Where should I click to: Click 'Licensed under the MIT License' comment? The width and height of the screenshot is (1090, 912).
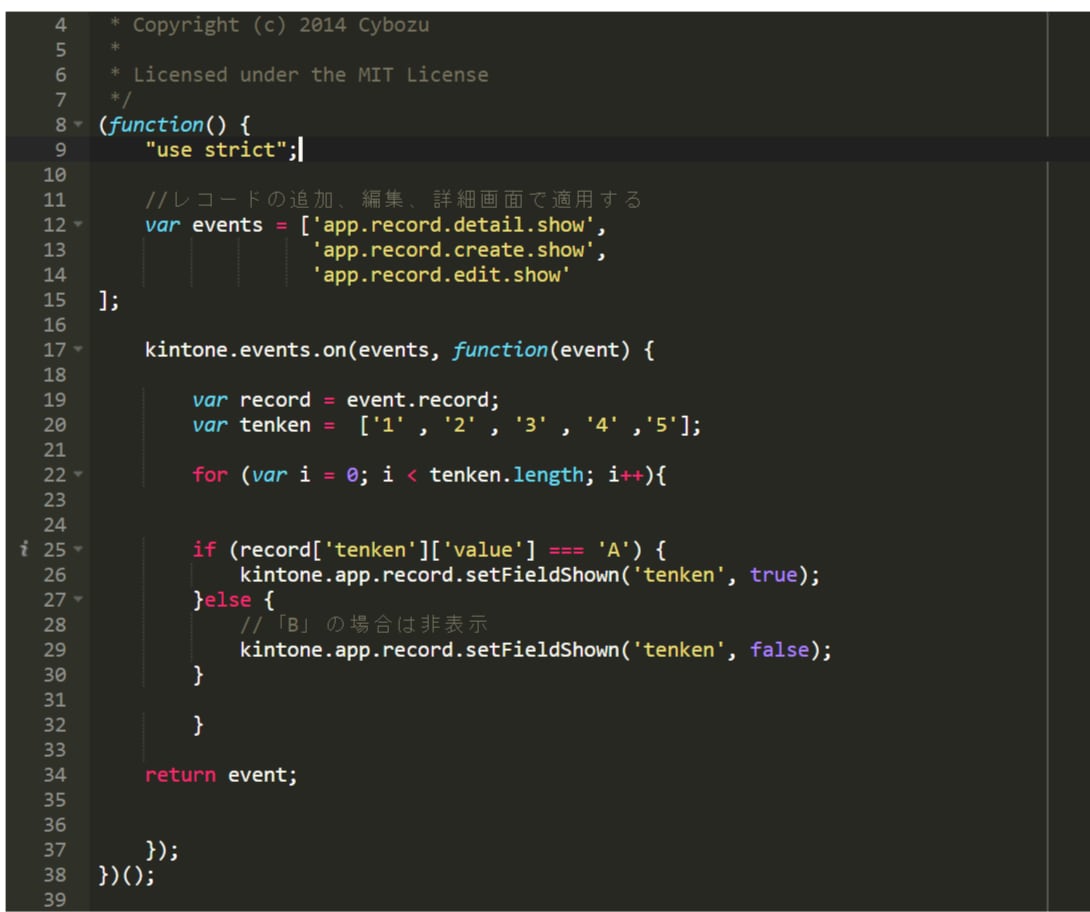point(311,75)
